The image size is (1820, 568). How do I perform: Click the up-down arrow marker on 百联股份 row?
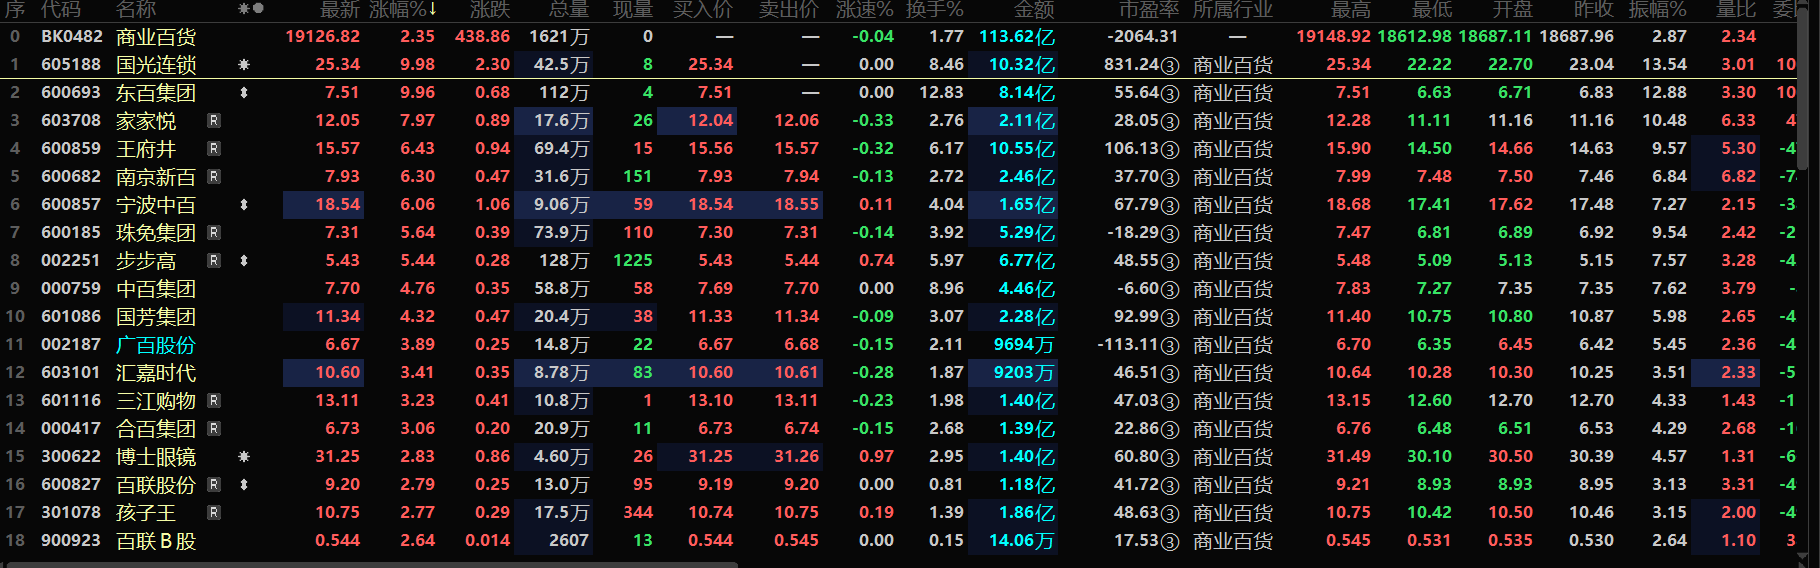pyautogui.click(x=244, y=484)
